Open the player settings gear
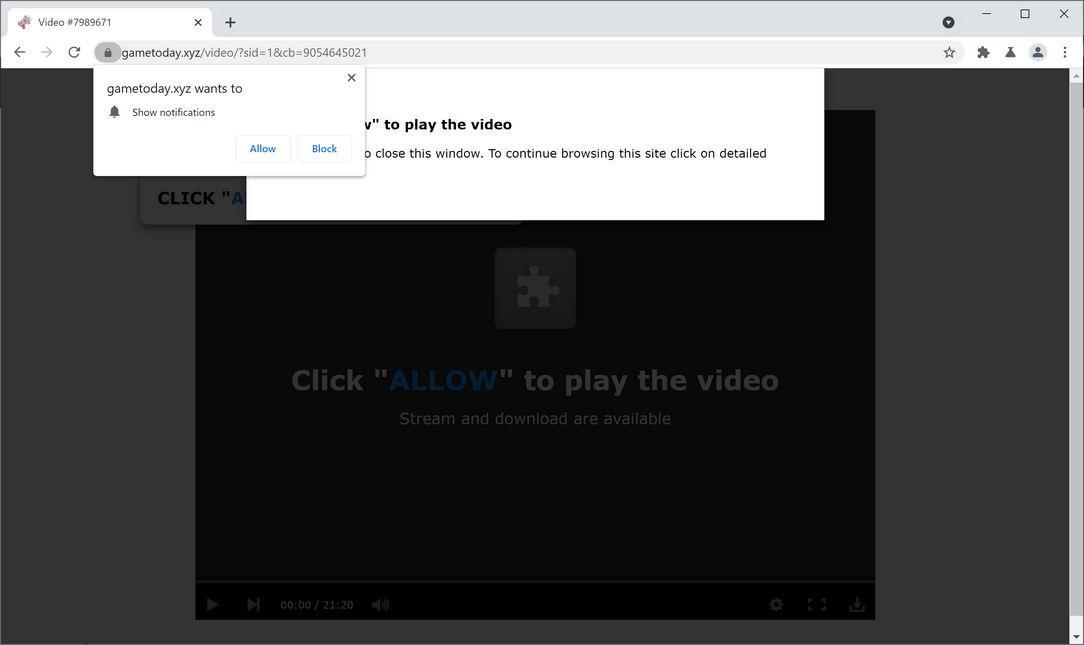The image size is (1084, 645). (776, 604)
